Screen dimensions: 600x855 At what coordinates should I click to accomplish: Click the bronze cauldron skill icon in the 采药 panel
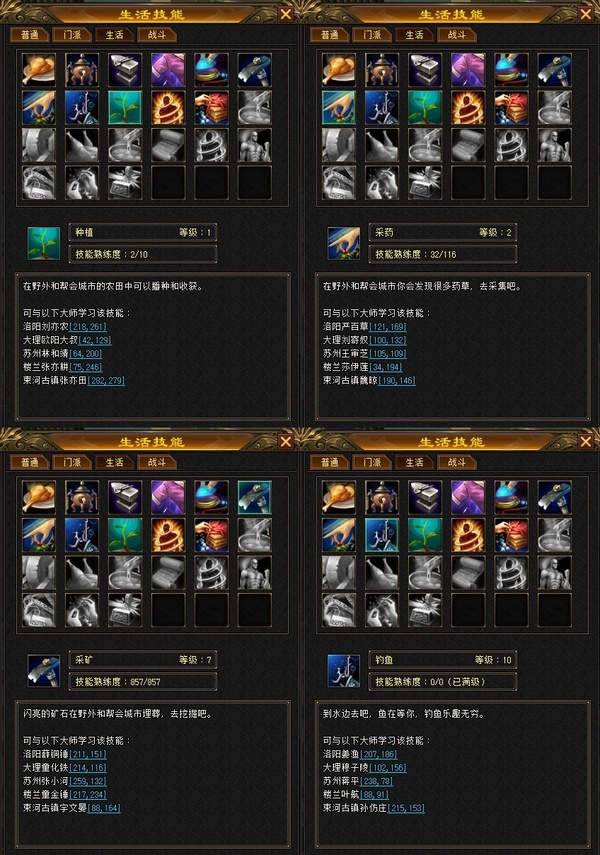(x=382, y=70)
